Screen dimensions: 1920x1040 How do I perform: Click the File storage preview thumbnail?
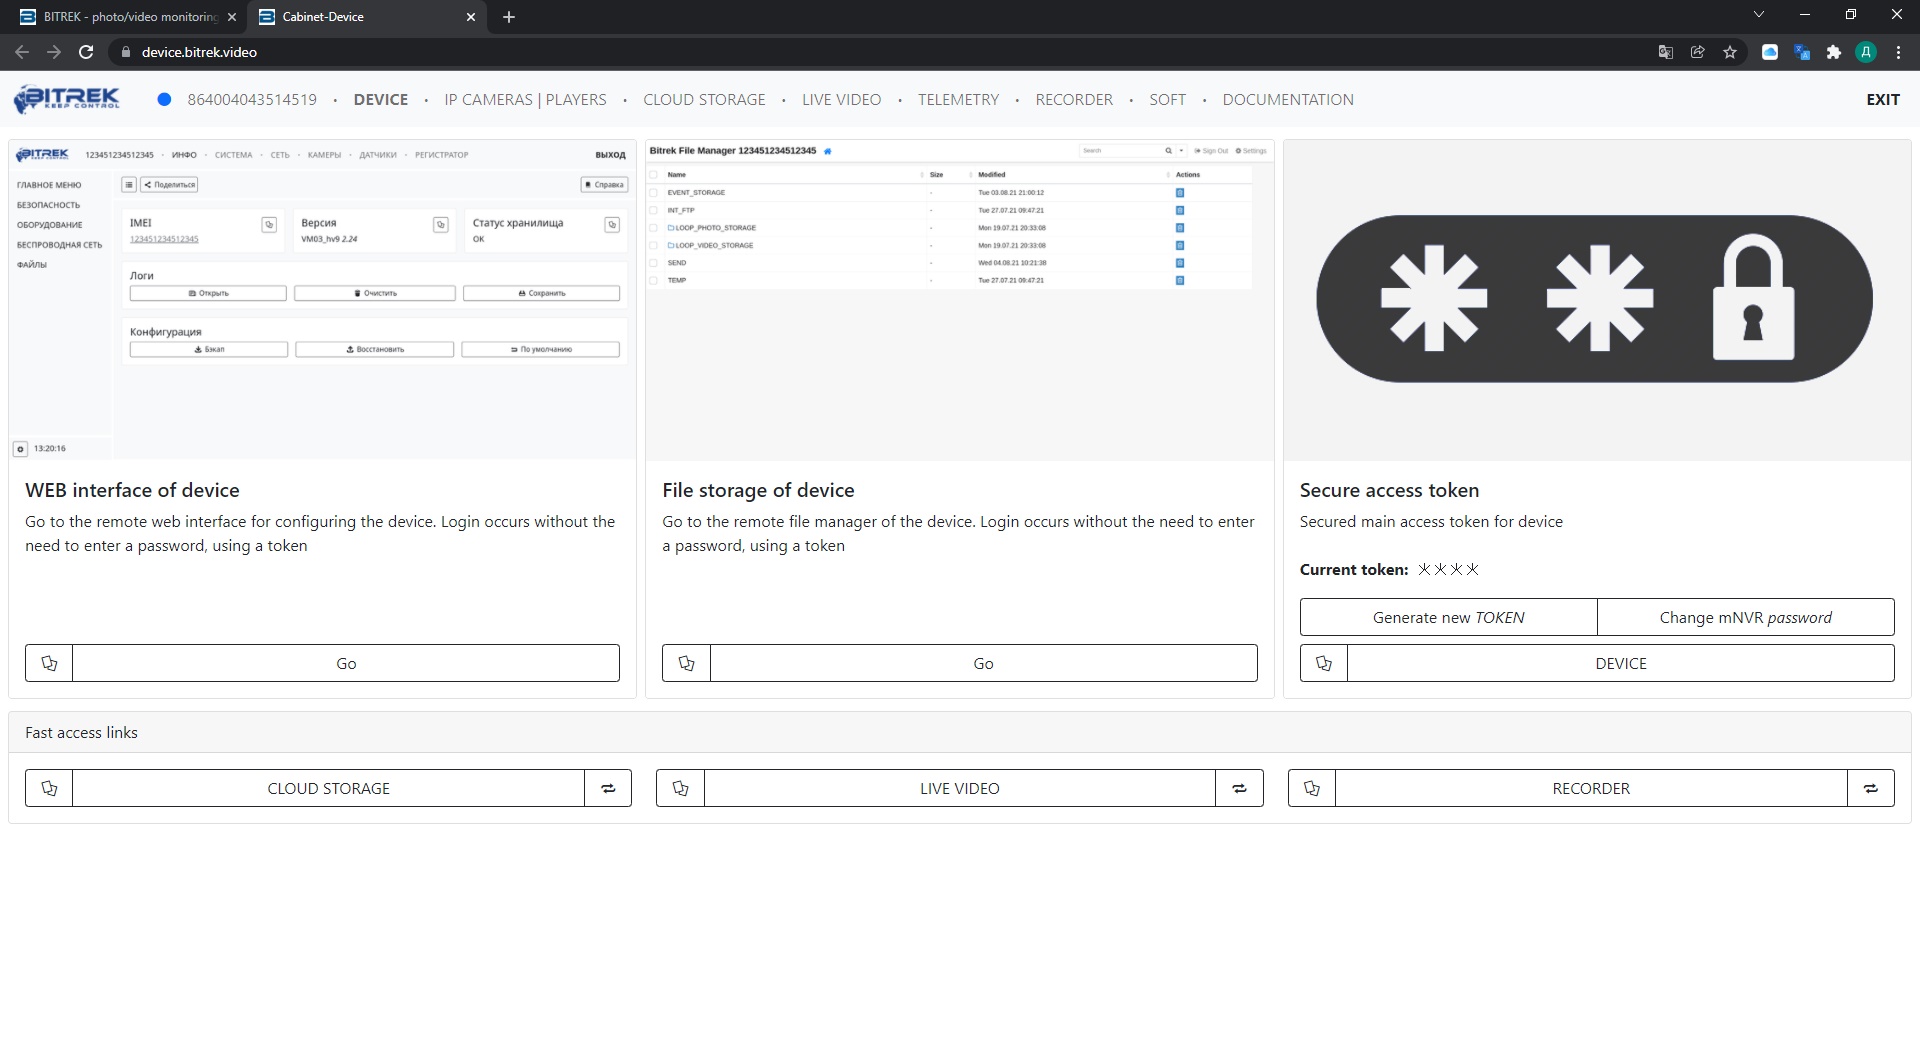coord(959,300)
